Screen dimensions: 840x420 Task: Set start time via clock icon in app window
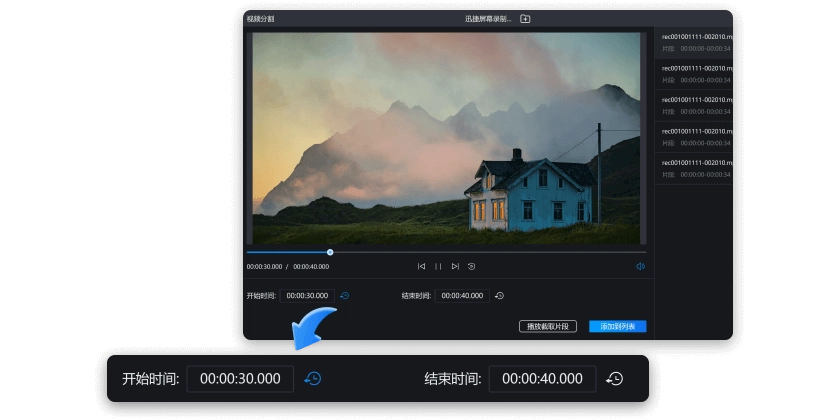pyautogui.click(x=344, y=296)
